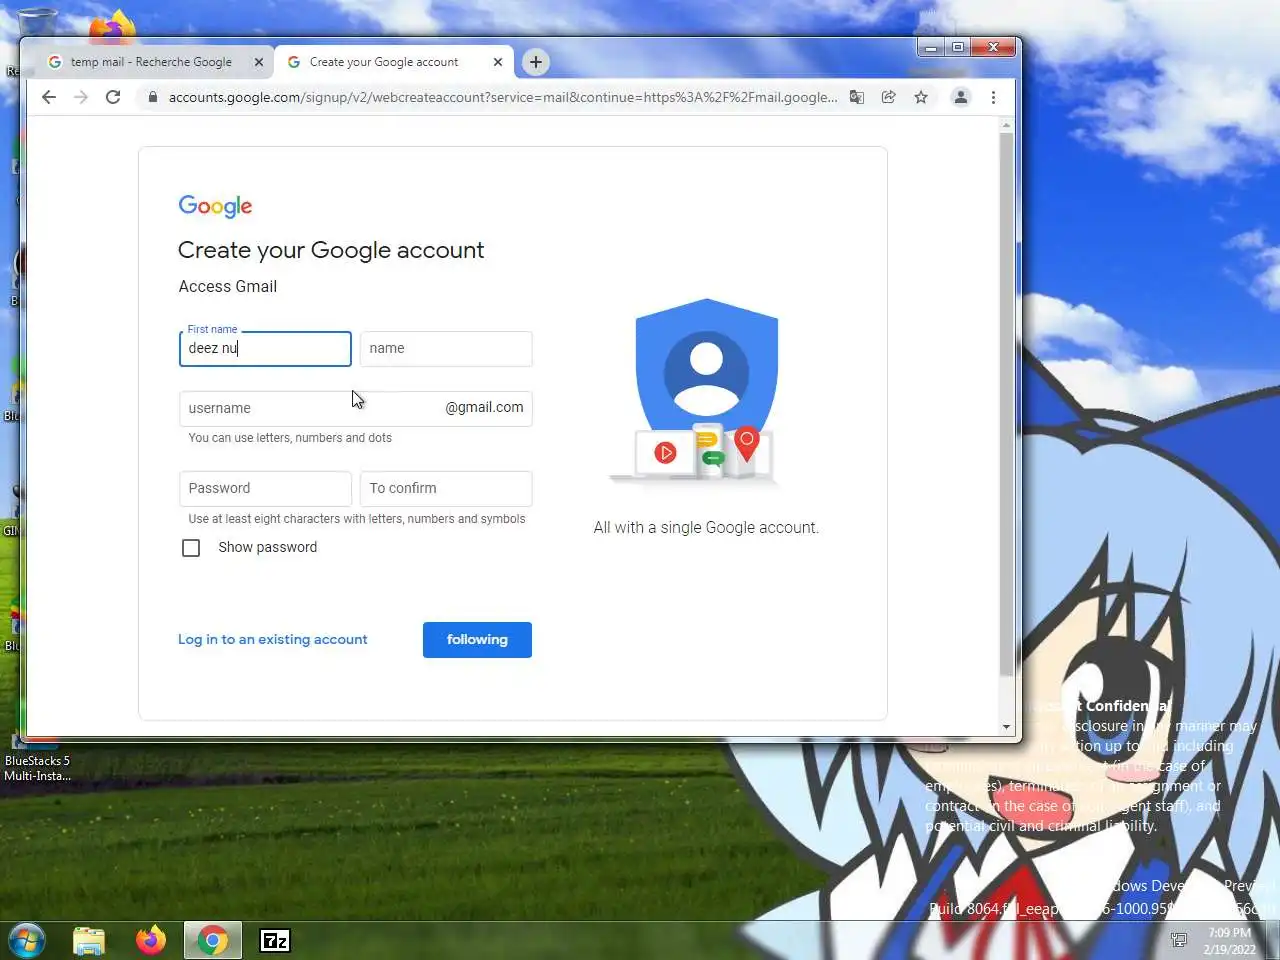Image resolution: width=1280 pixels, height=960 pixels.
Task: Click the share page icon
Action: (x=888, y=97)
